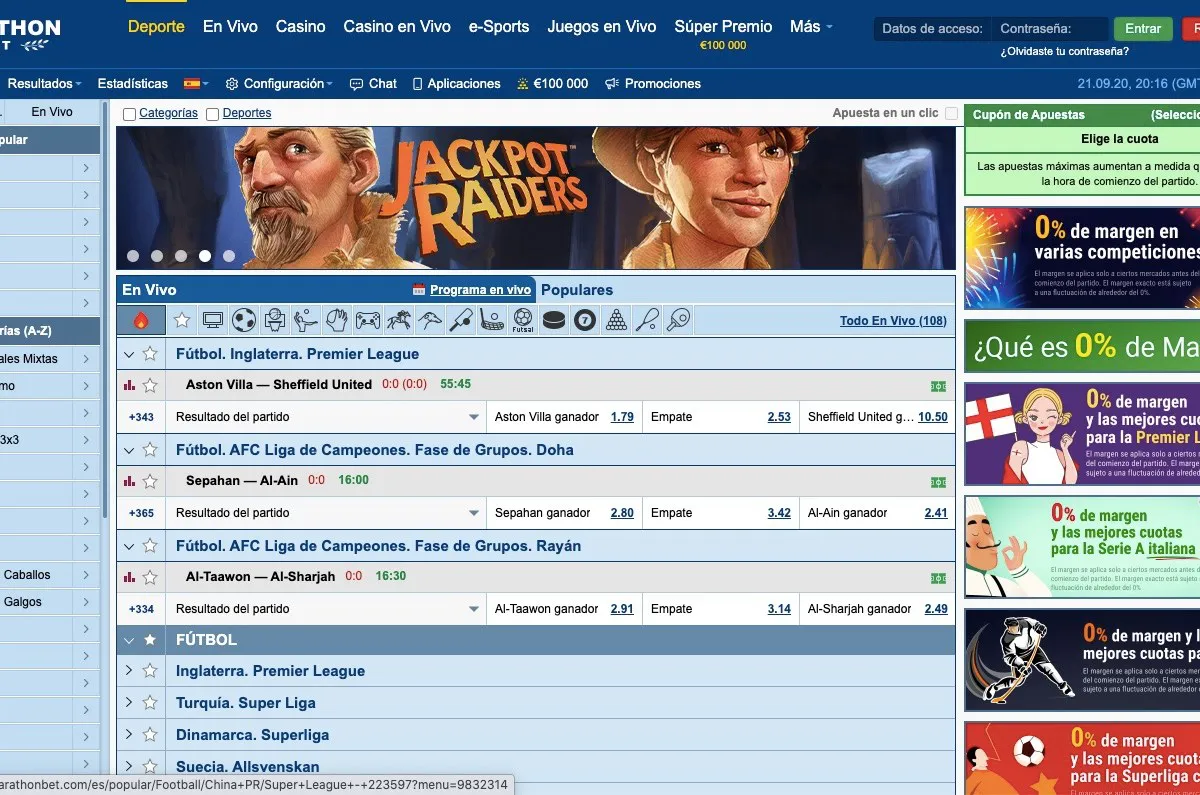Select the squash racket sport icon
1200x795 pixels.
pyautogui.click(x=647, y=320)
